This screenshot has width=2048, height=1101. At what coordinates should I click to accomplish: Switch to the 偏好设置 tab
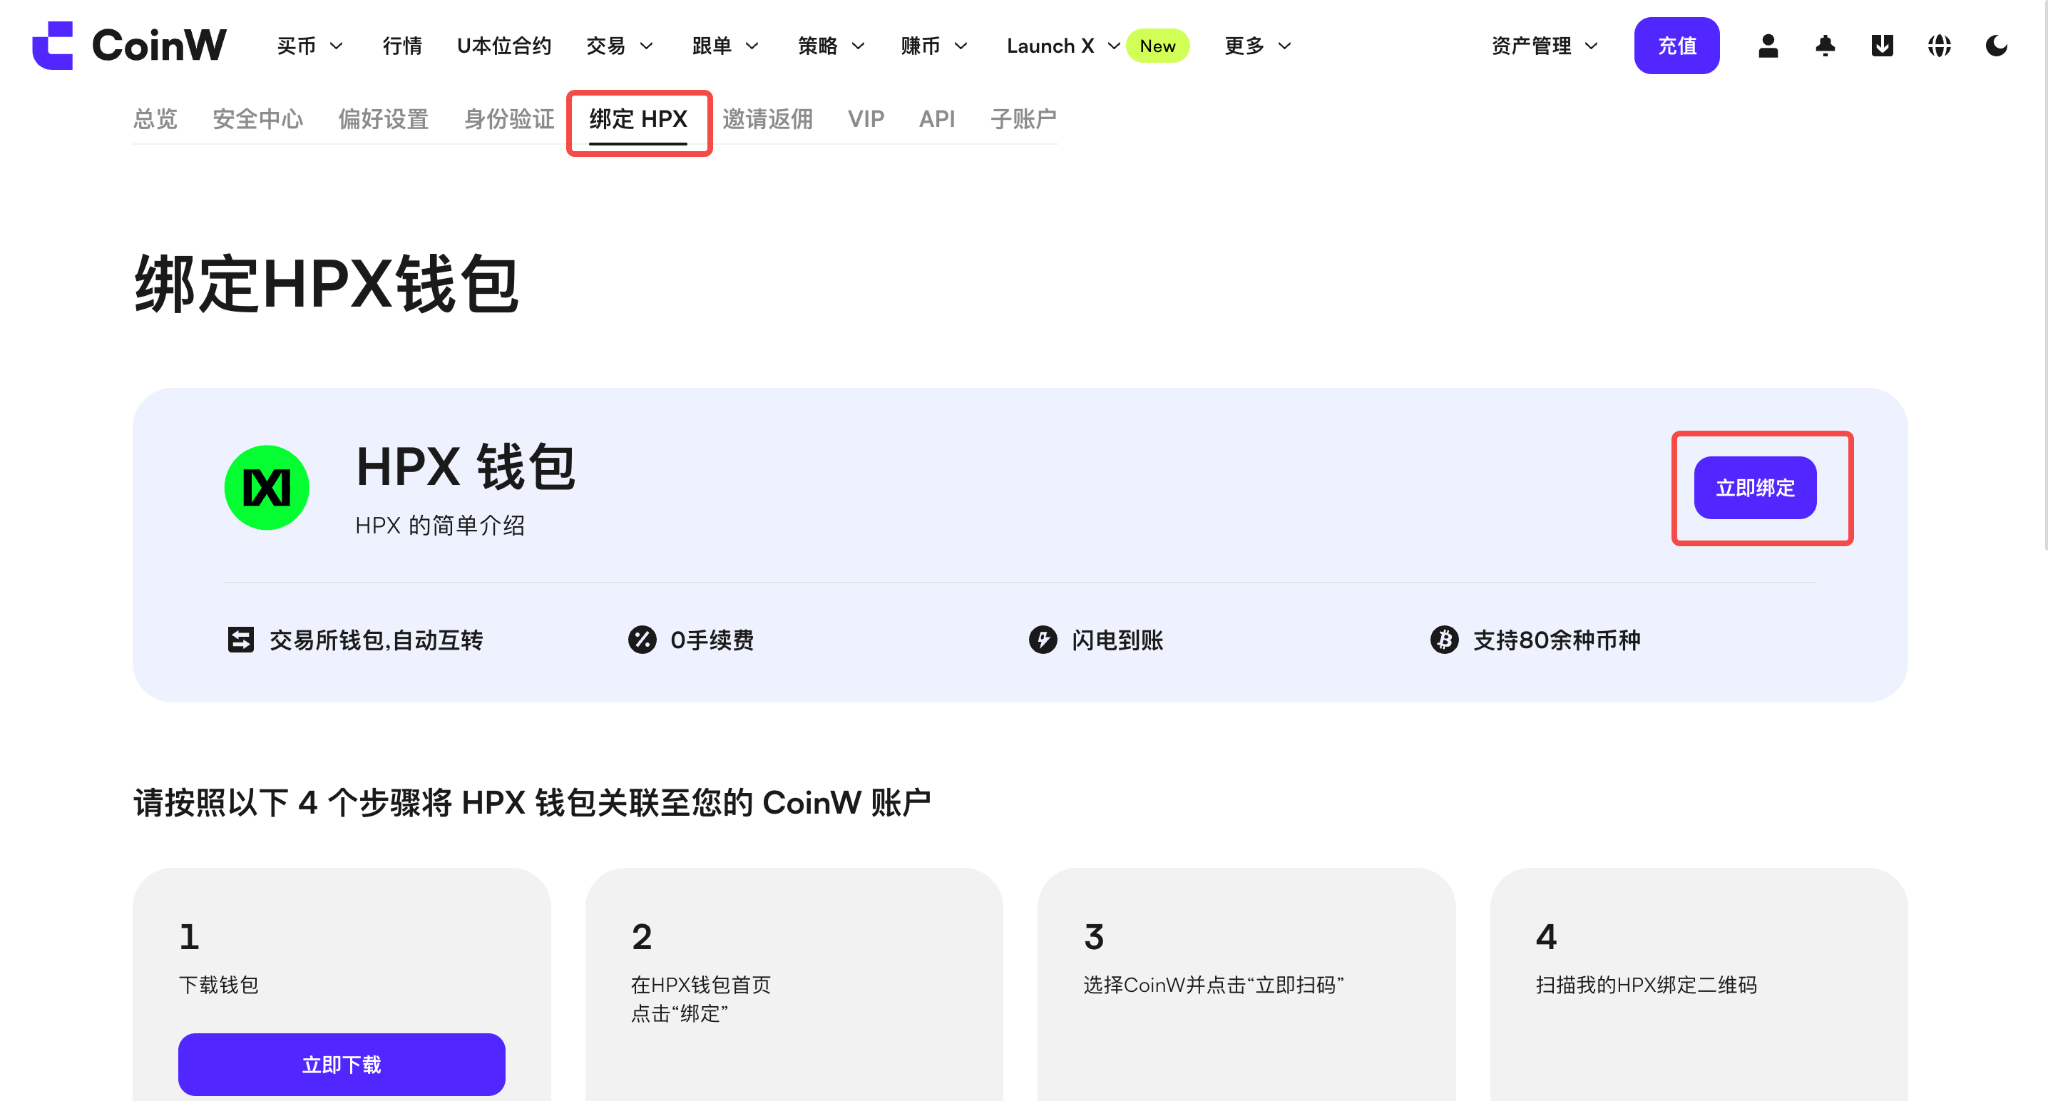tap(384, 119)
